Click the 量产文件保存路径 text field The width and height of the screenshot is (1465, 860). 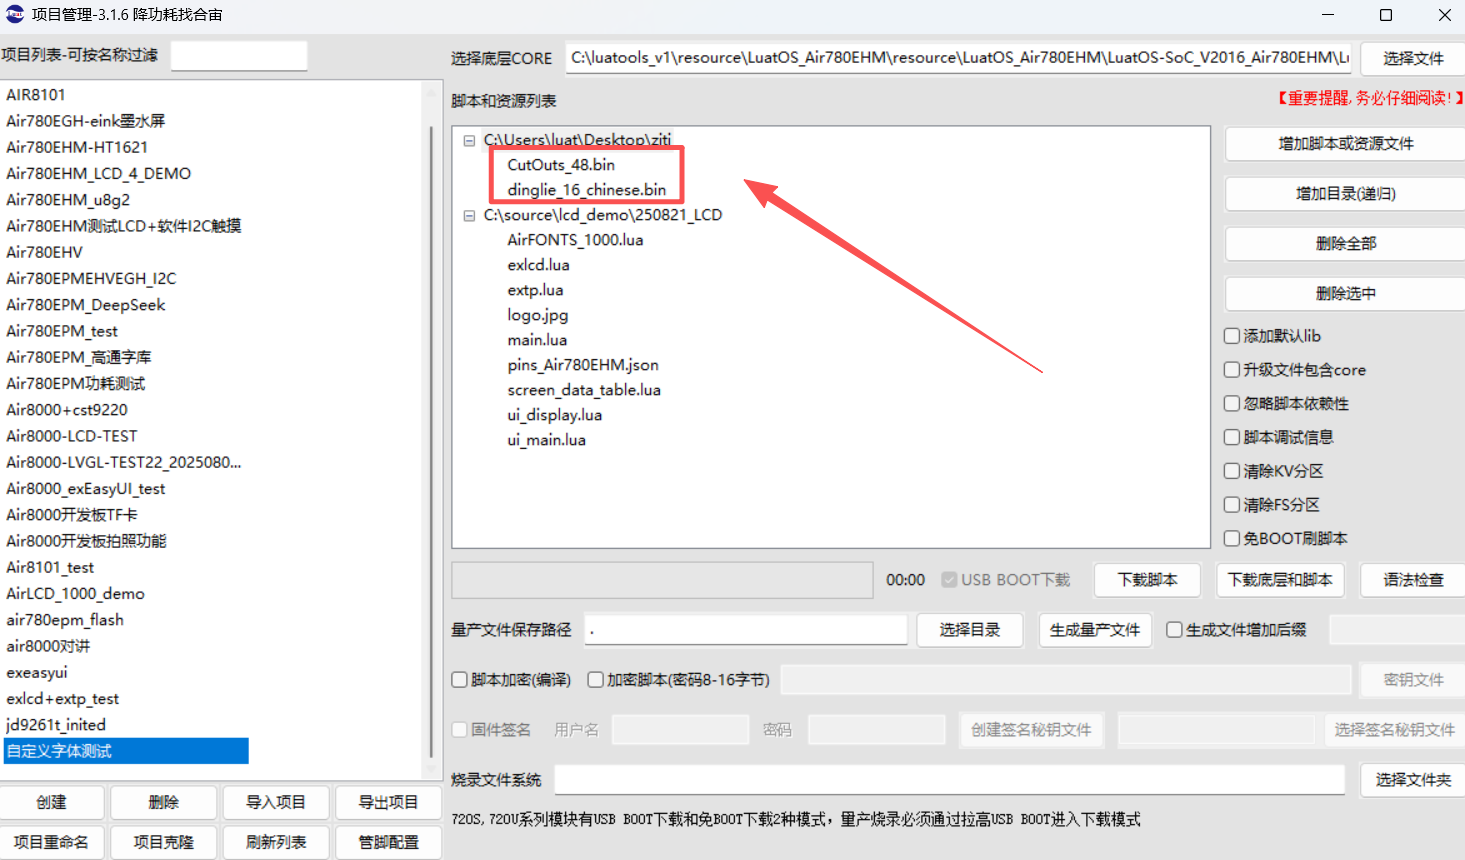coord(746,630)
